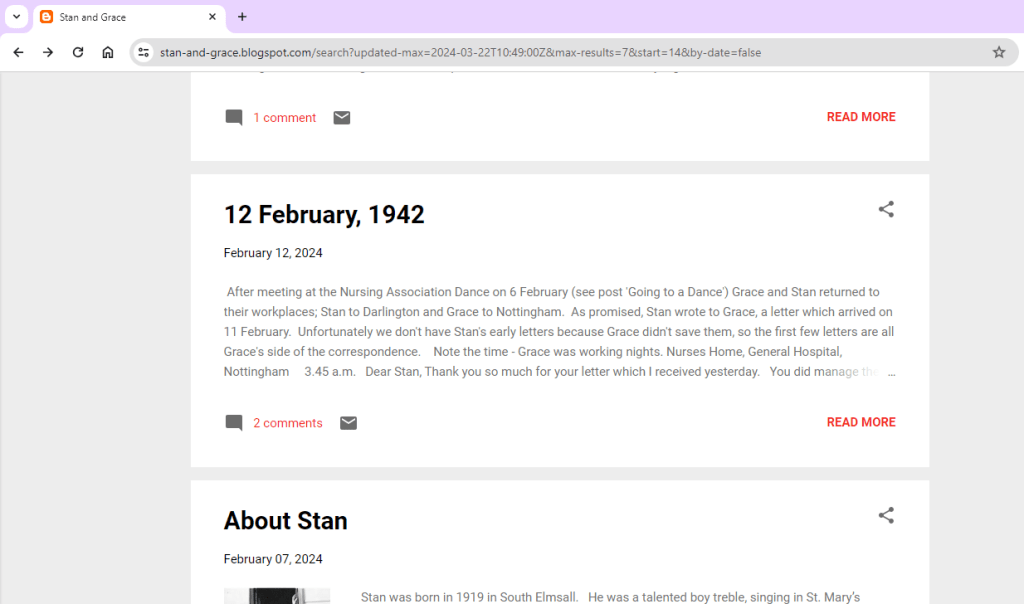Open site information via the tune icon
The height and width of the screenshot is (604, 1024).
[143, 51]
